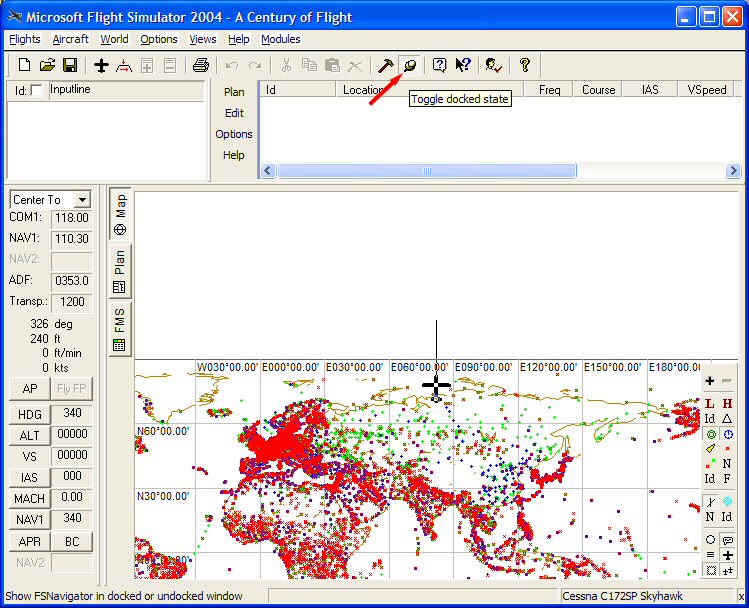749x608 pixels.
Task: Click Edit in the flight plan side menu
Action: point(234,113)
